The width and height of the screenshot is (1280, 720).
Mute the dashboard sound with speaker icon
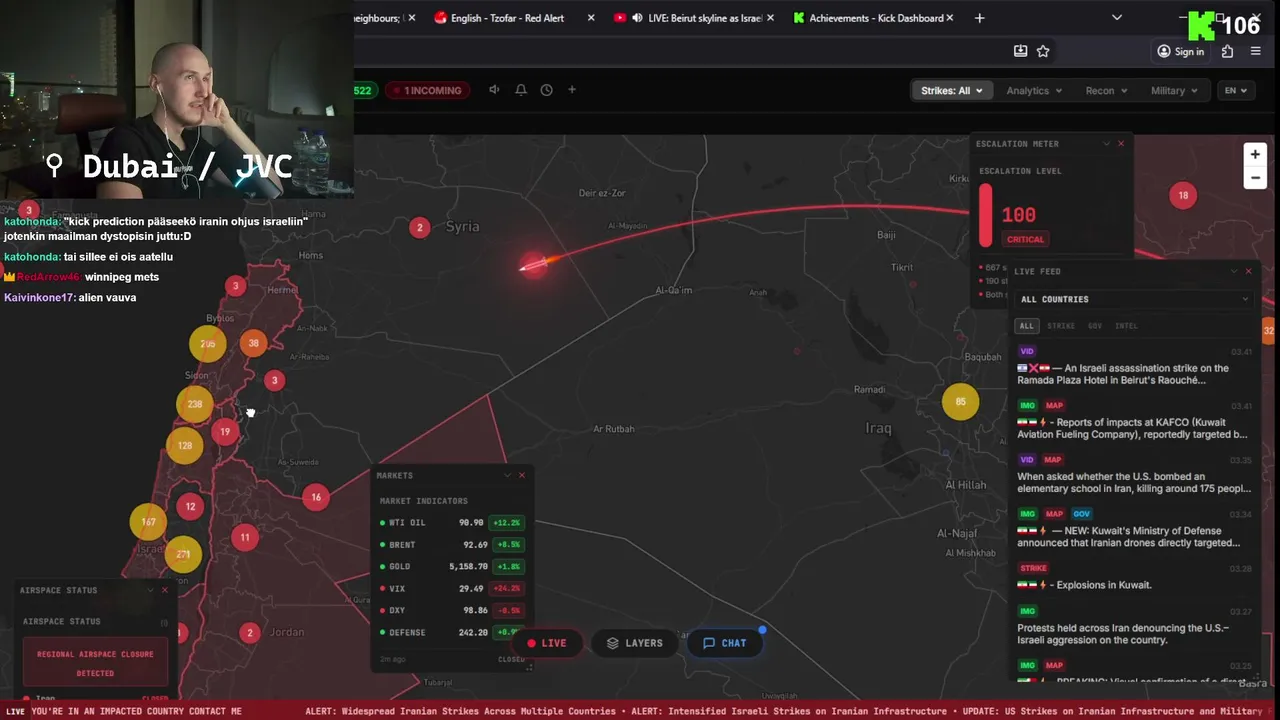coord(494,90)
